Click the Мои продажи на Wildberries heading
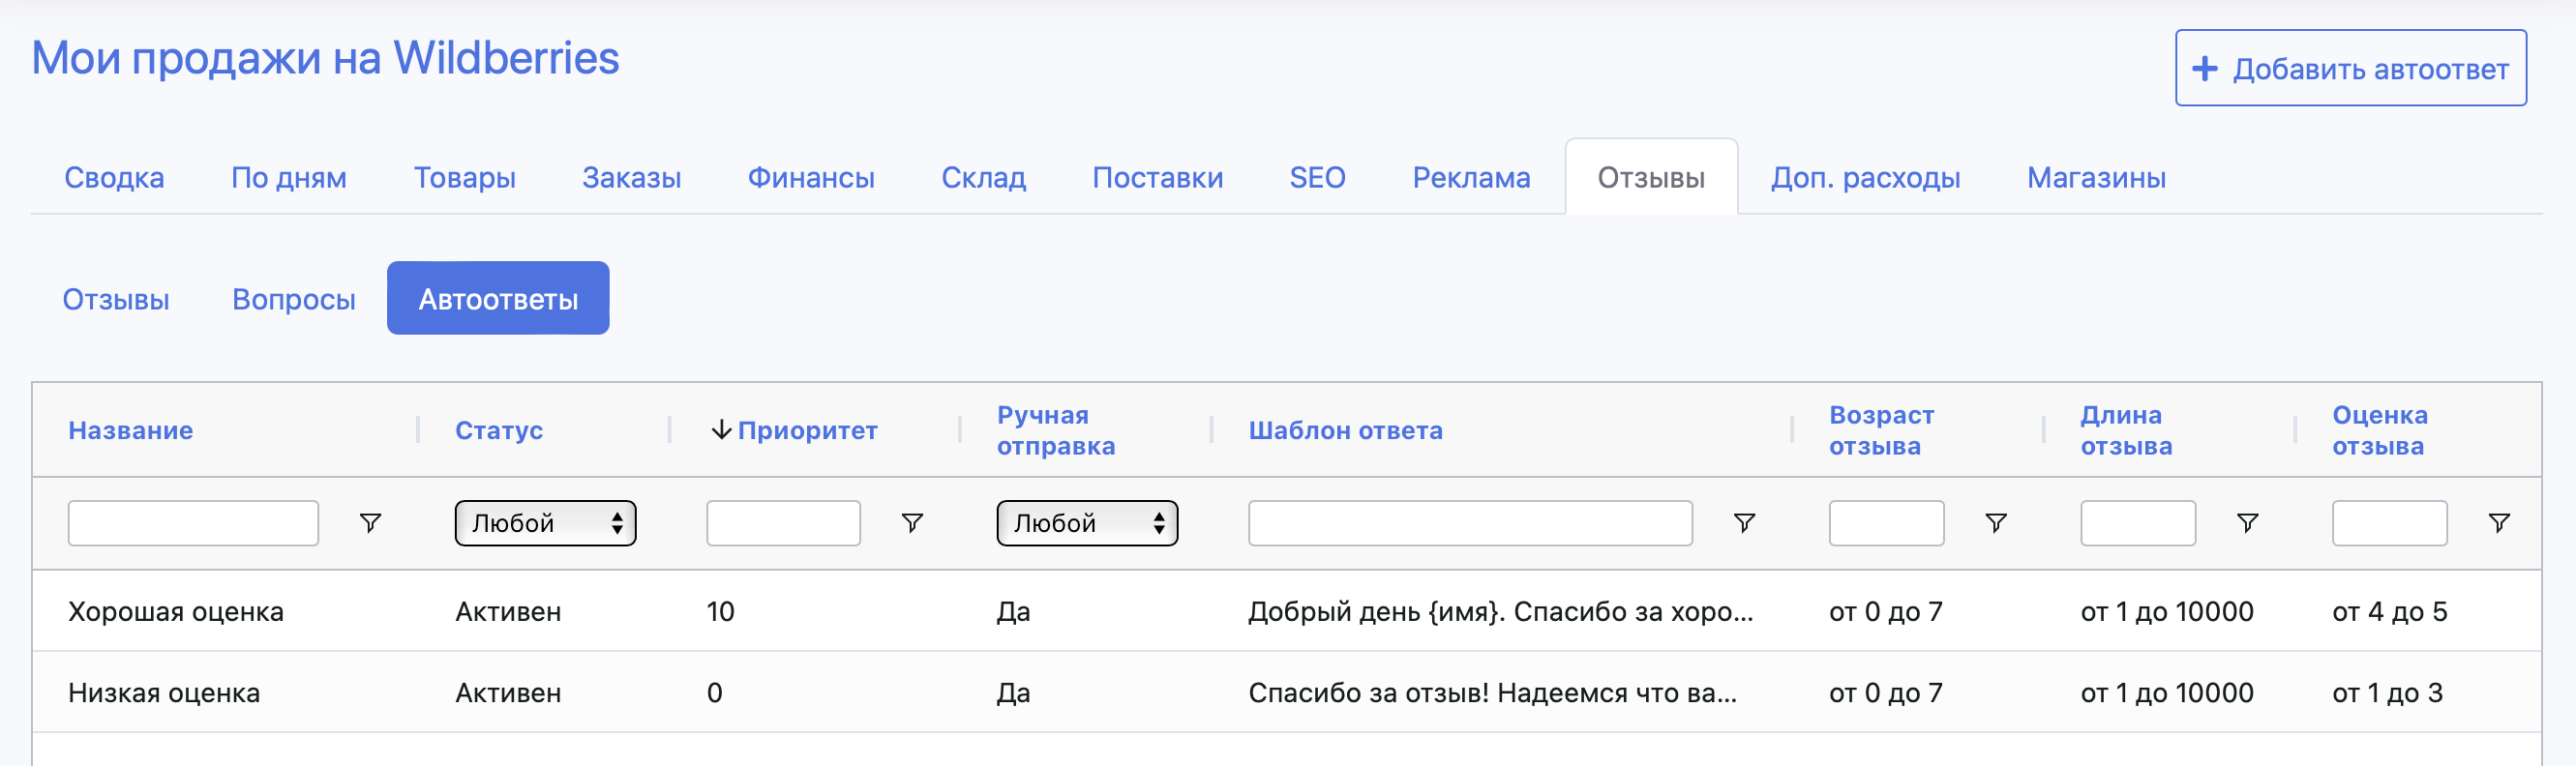 pos(325,58)
